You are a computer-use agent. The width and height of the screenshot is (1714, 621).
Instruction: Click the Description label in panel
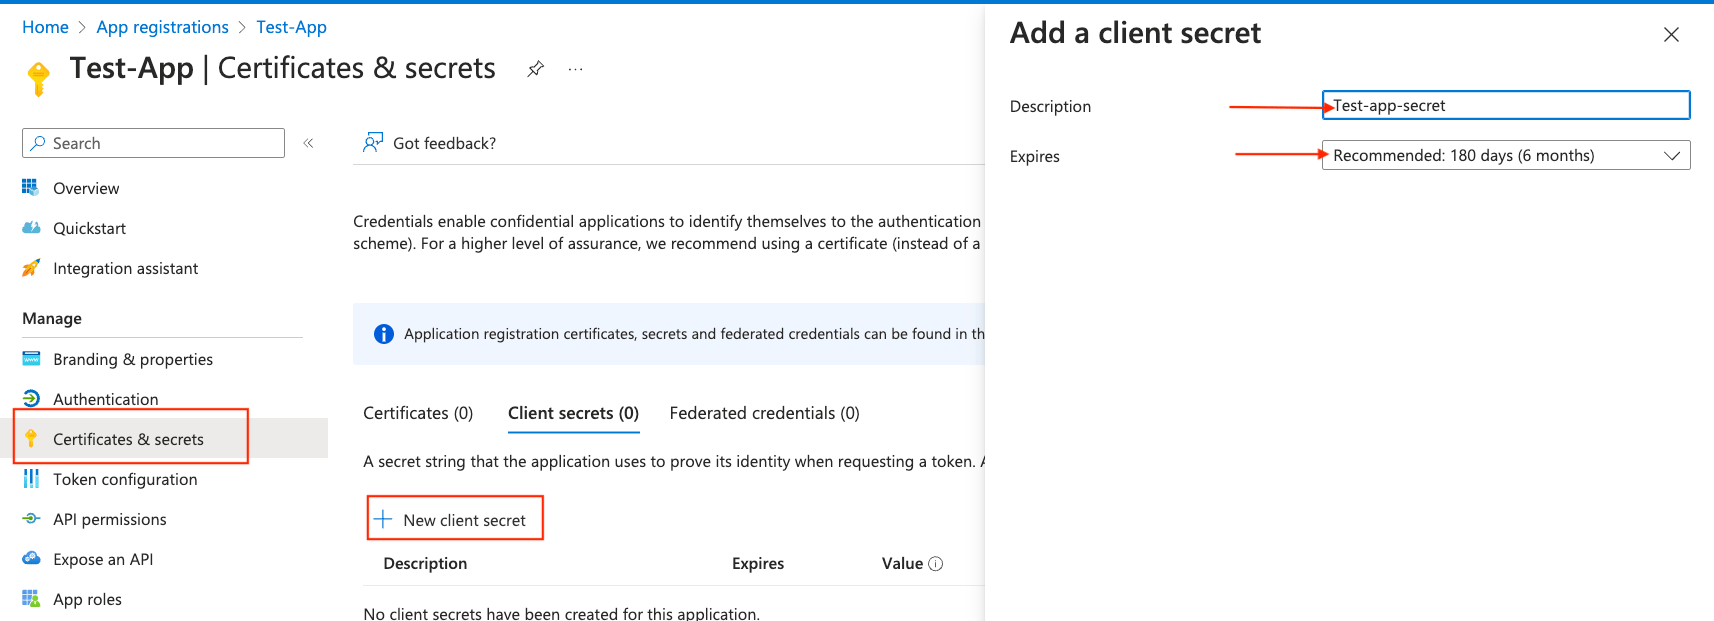coord(1050,106)
